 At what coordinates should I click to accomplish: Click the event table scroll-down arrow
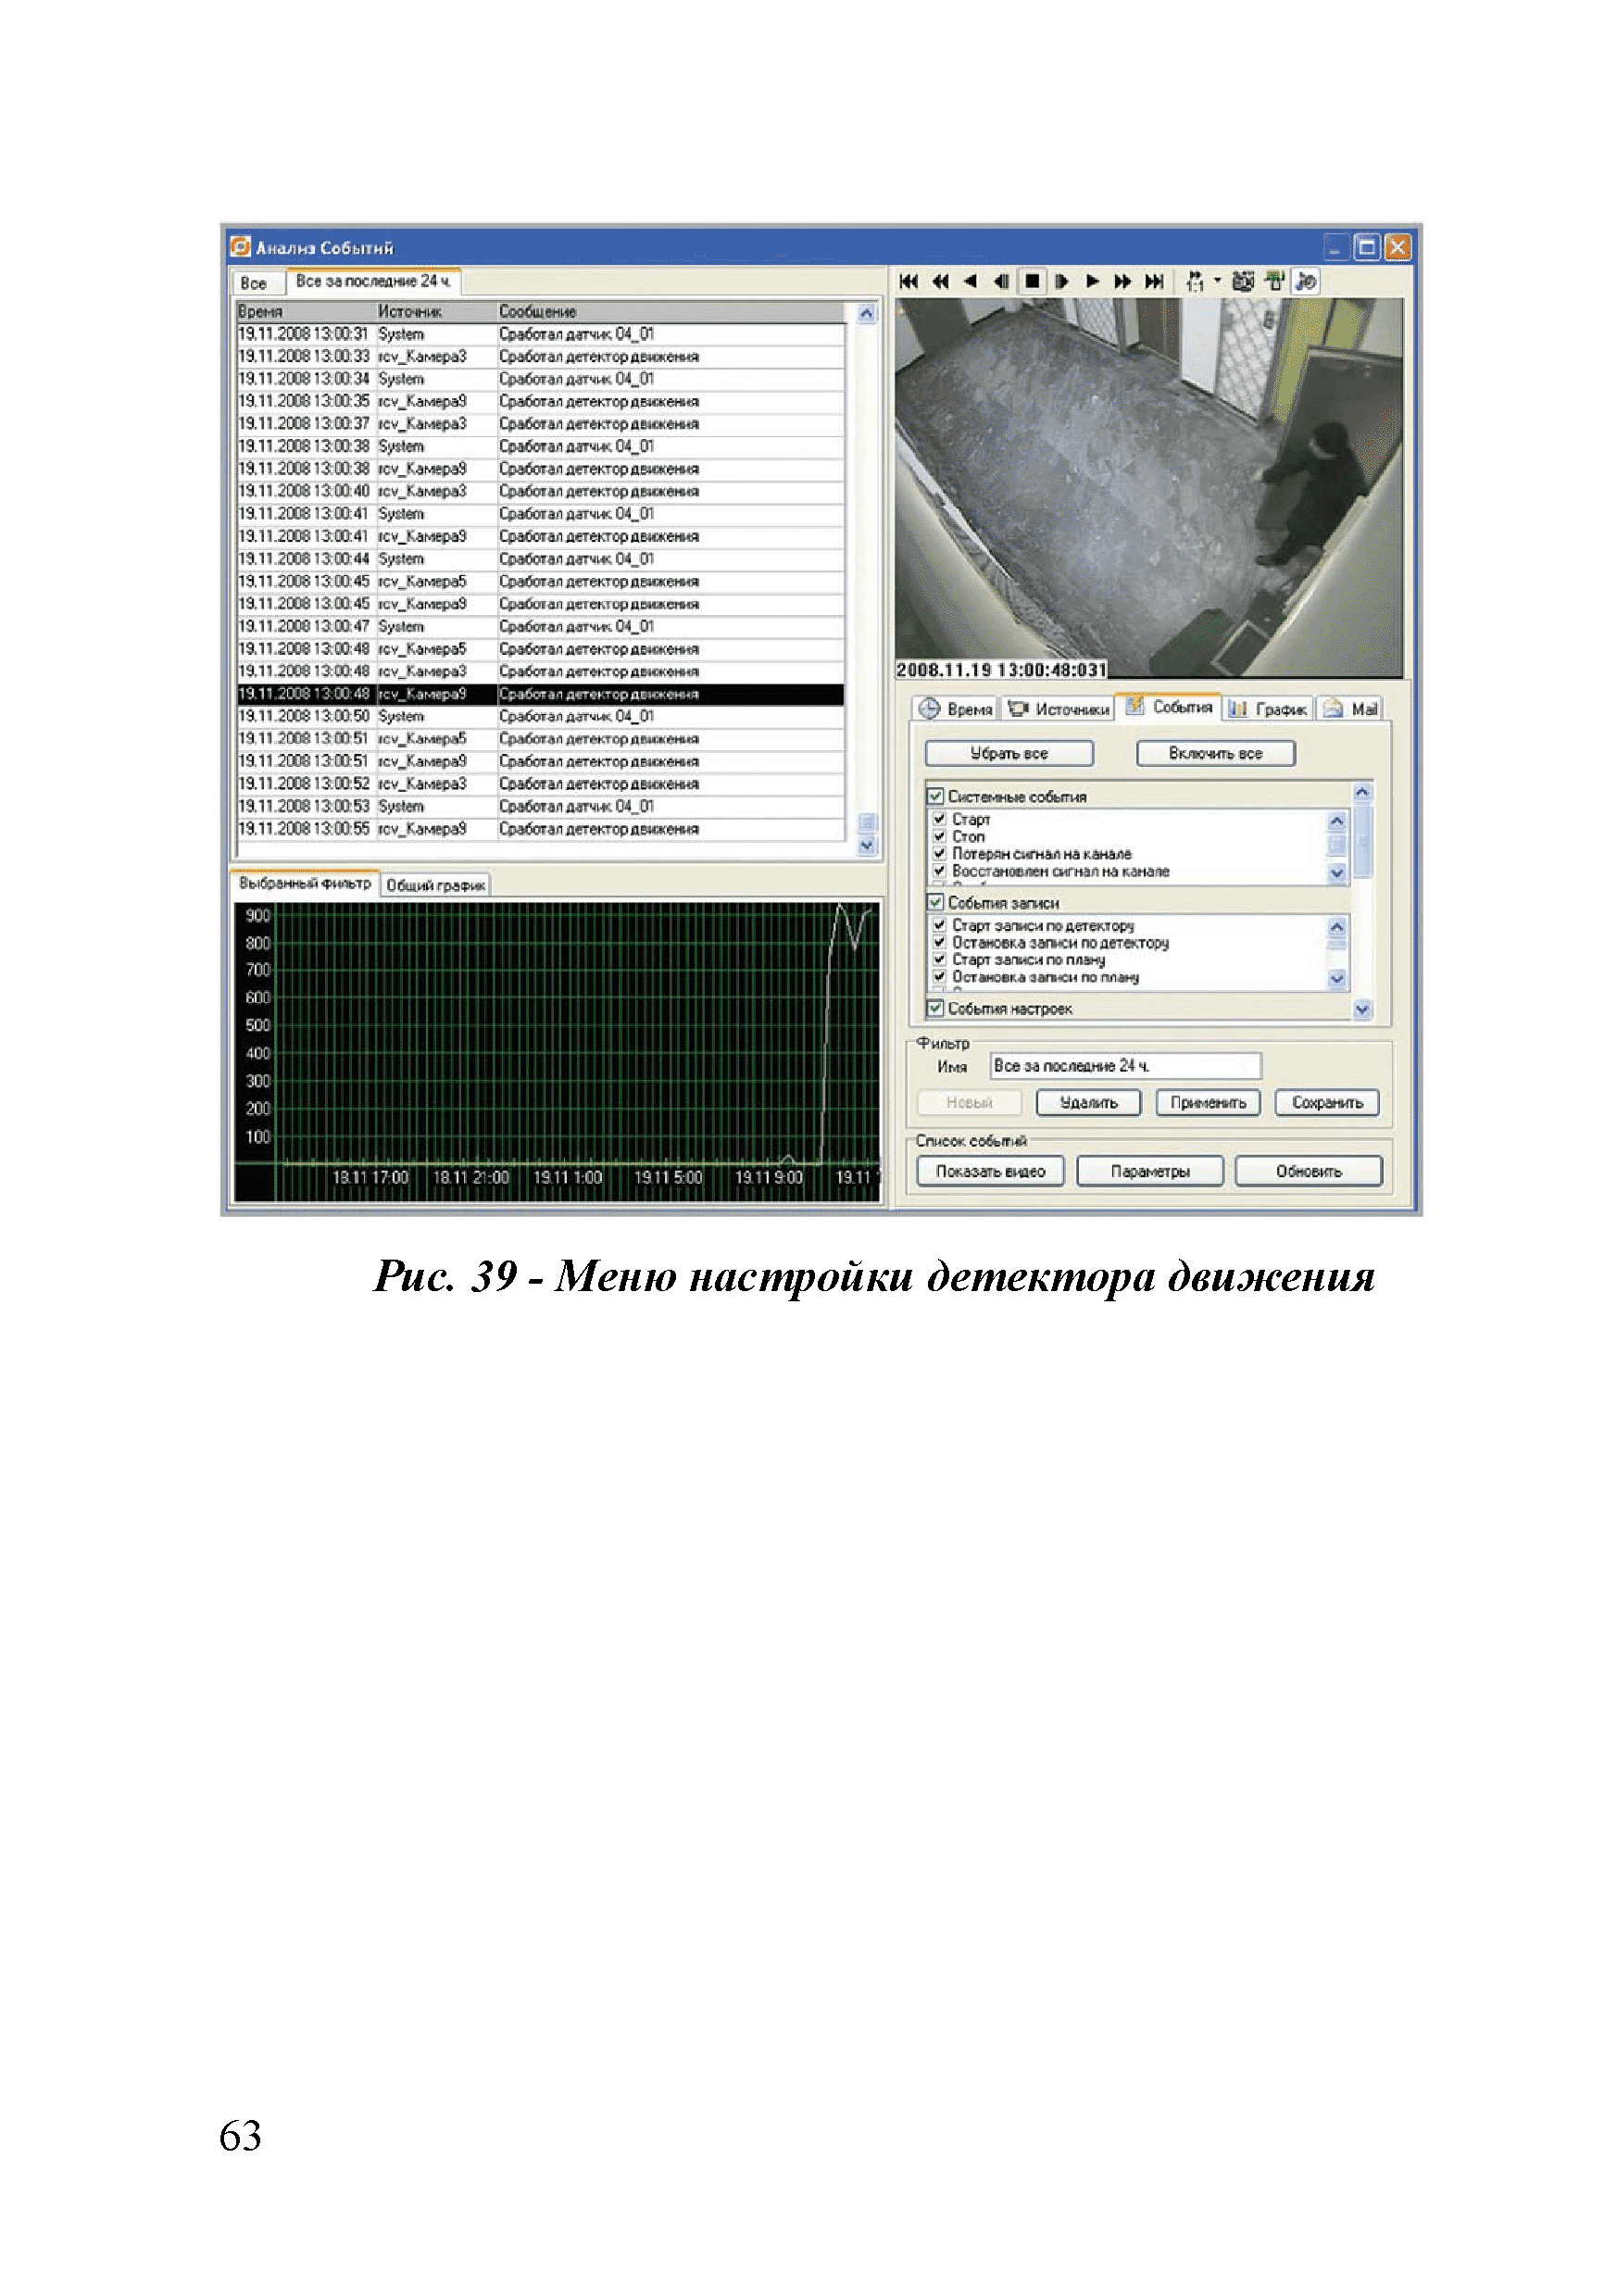tap(866, 846)
